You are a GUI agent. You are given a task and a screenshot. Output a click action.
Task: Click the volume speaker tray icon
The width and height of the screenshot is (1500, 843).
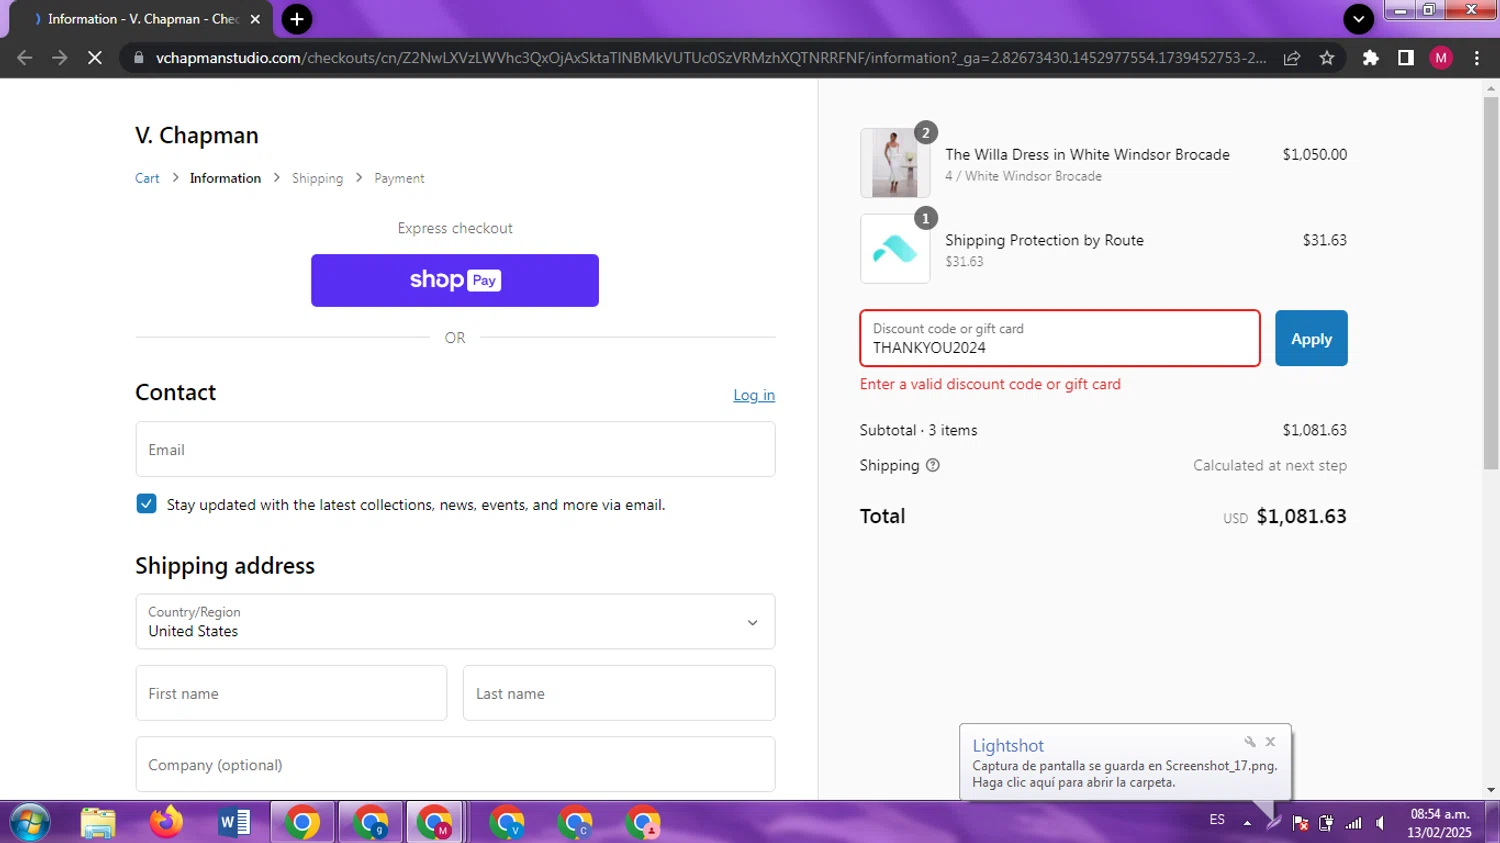[1381, 823]
